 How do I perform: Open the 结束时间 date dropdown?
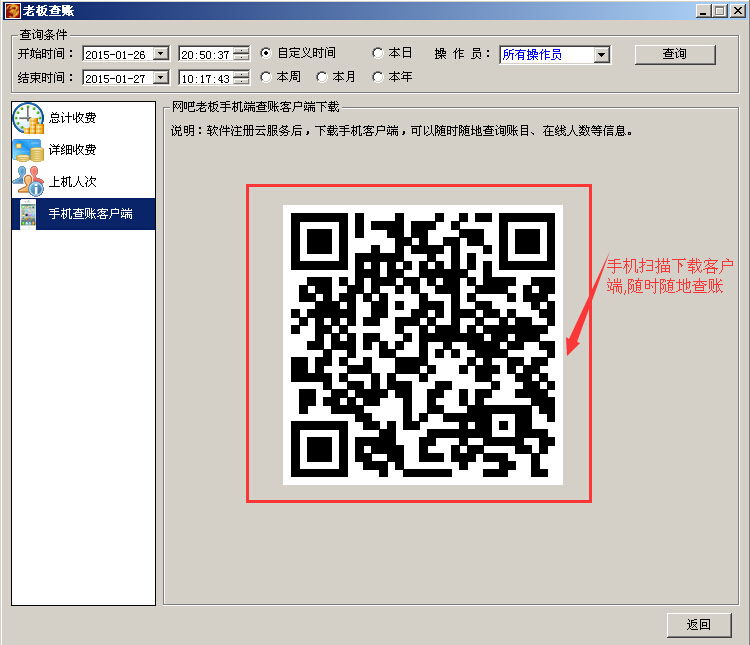161,78
